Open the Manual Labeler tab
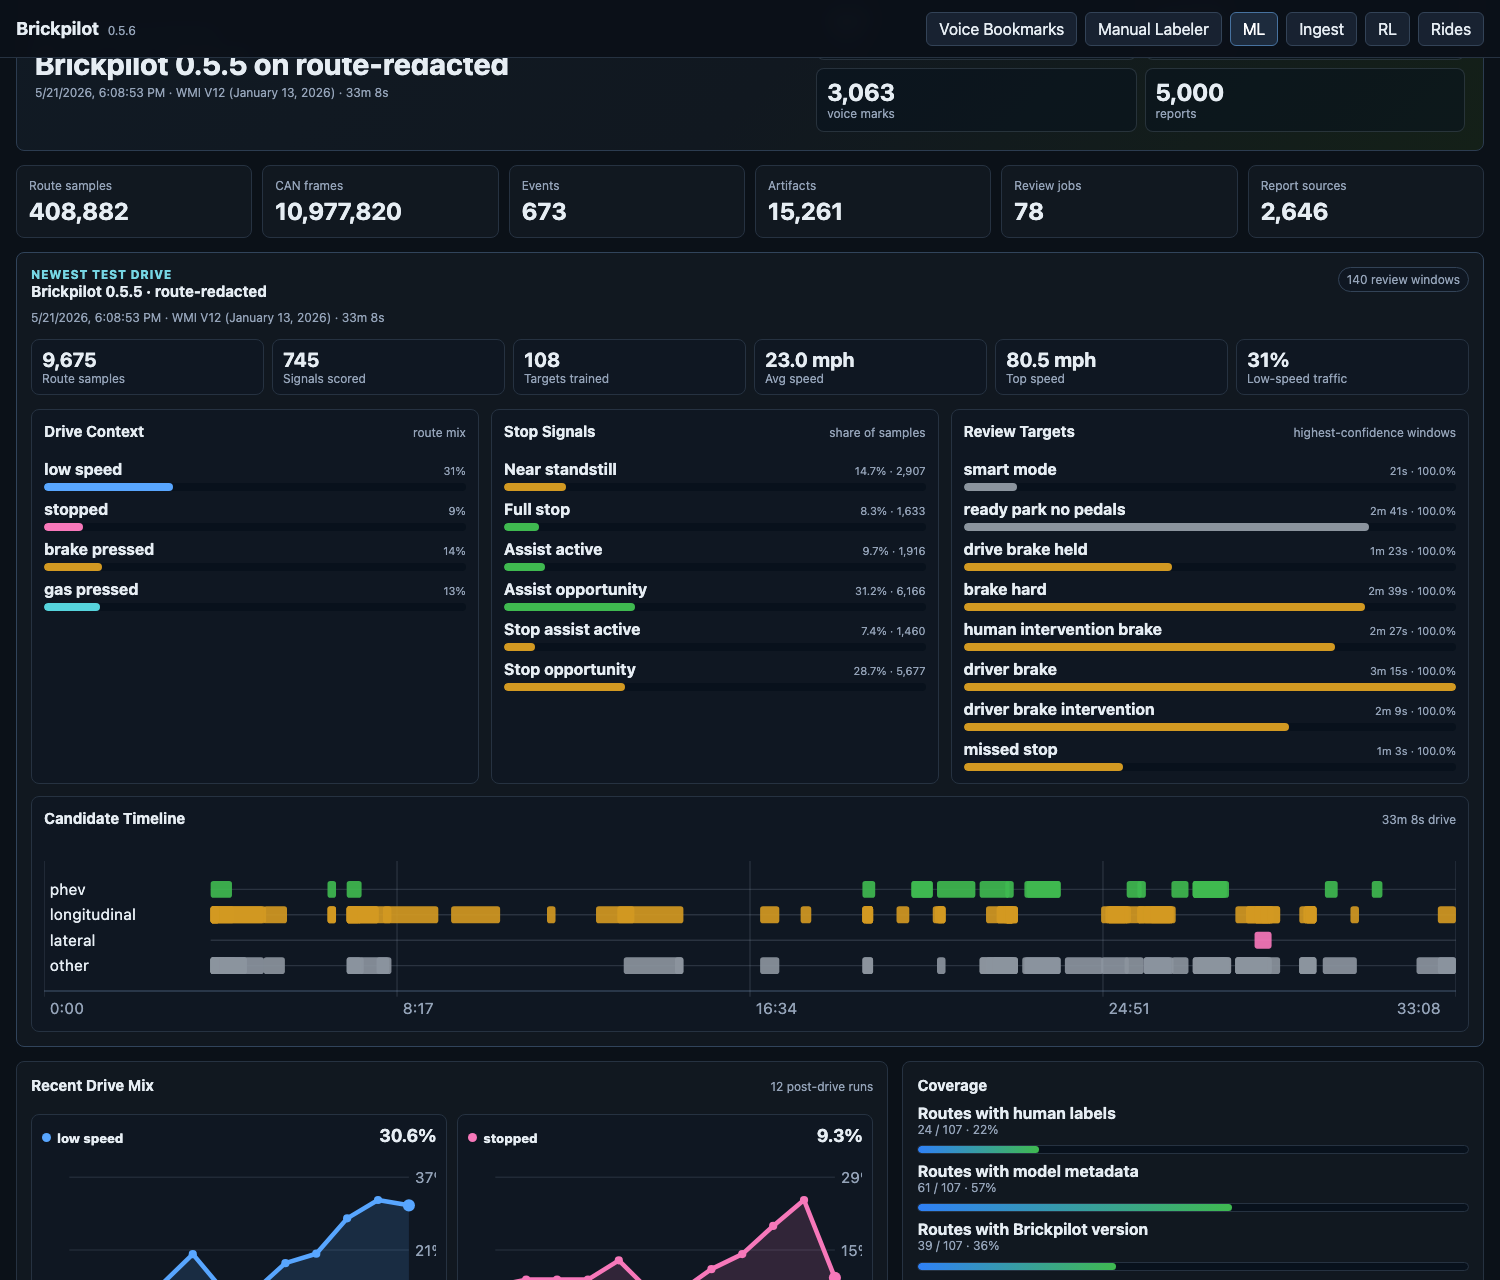The height and width of the screenshot is (1280, 1500). pos(1153,29)
